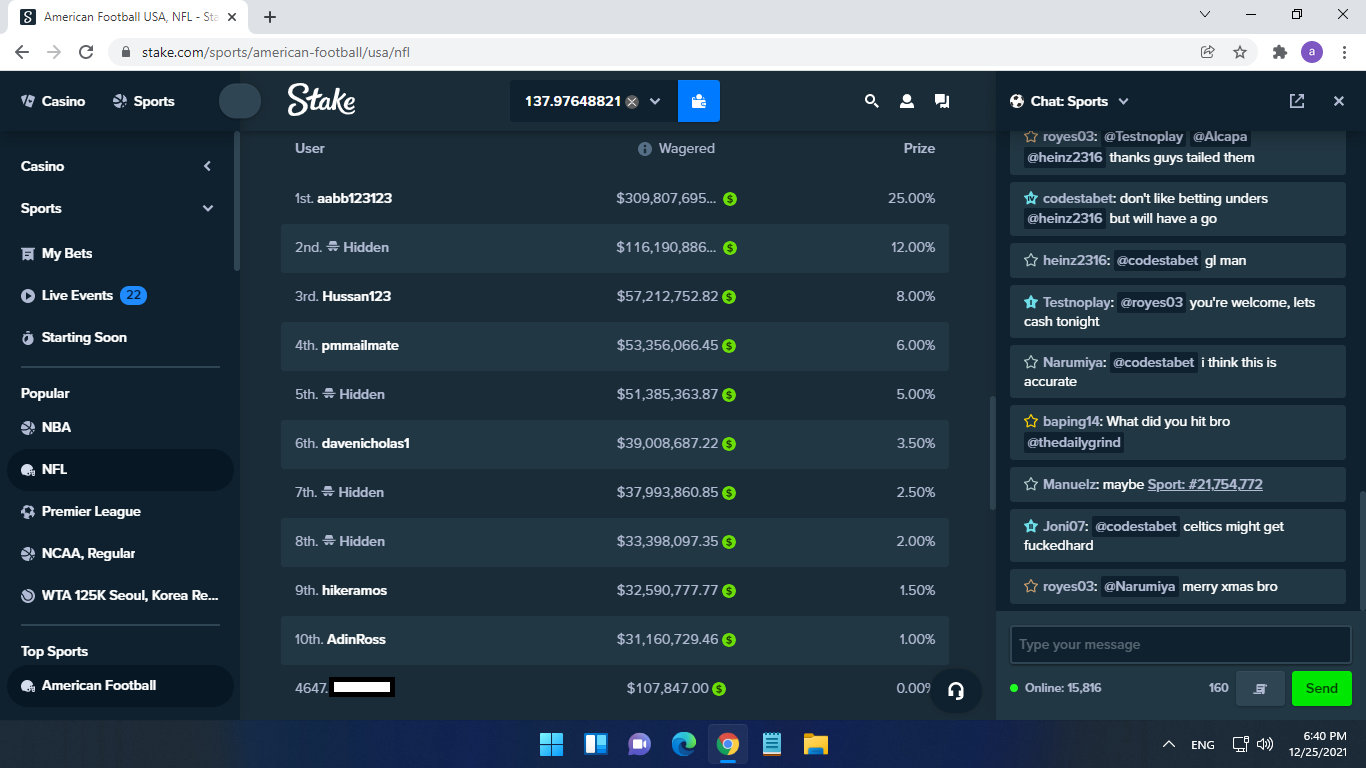Click the search magnifier icon in header

click(x=871, y=101)
